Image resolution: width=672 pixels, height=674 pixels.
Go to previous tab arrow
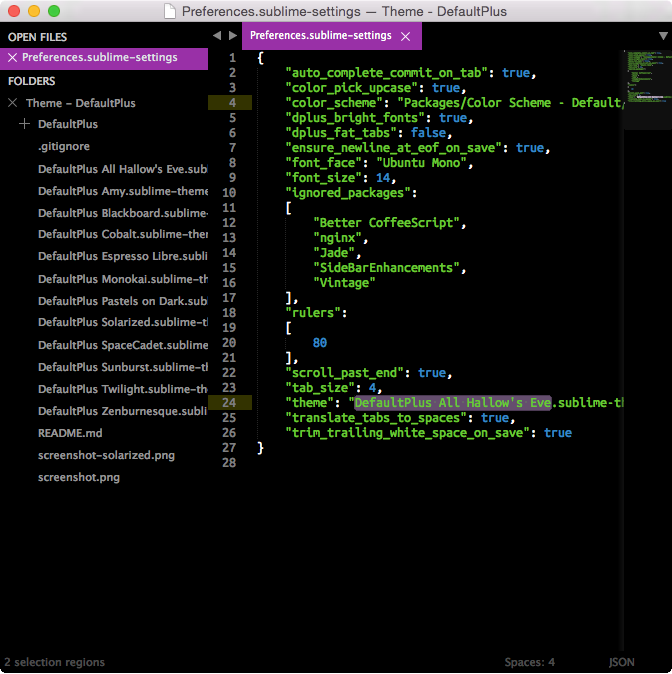tap(217, 36)
